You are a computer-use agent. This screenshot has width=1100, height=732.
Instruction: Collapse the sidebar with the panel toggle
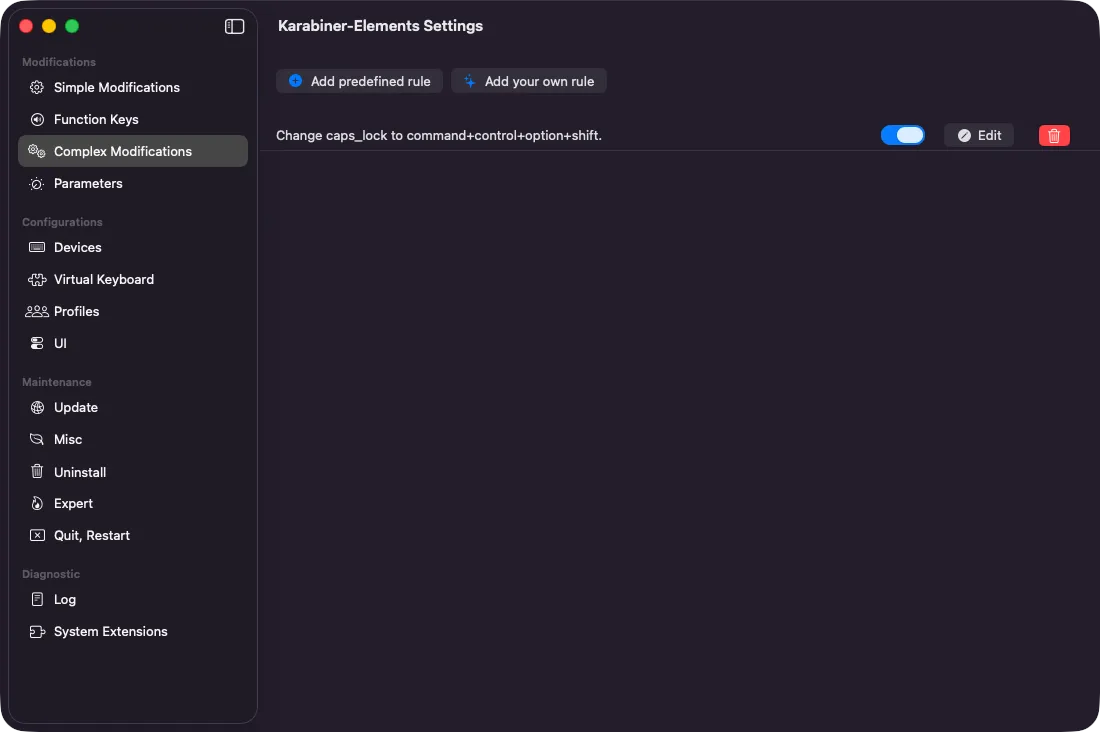pos(234,27)
